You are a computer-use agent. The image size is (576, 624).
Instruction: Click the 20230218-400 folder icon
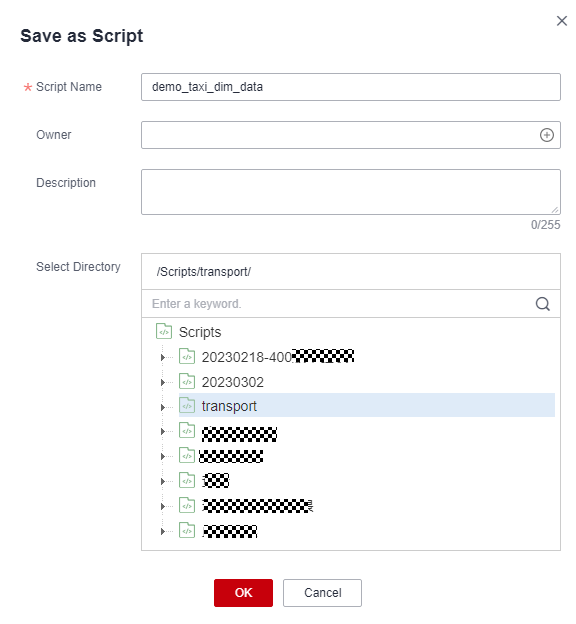pos(187,356)
